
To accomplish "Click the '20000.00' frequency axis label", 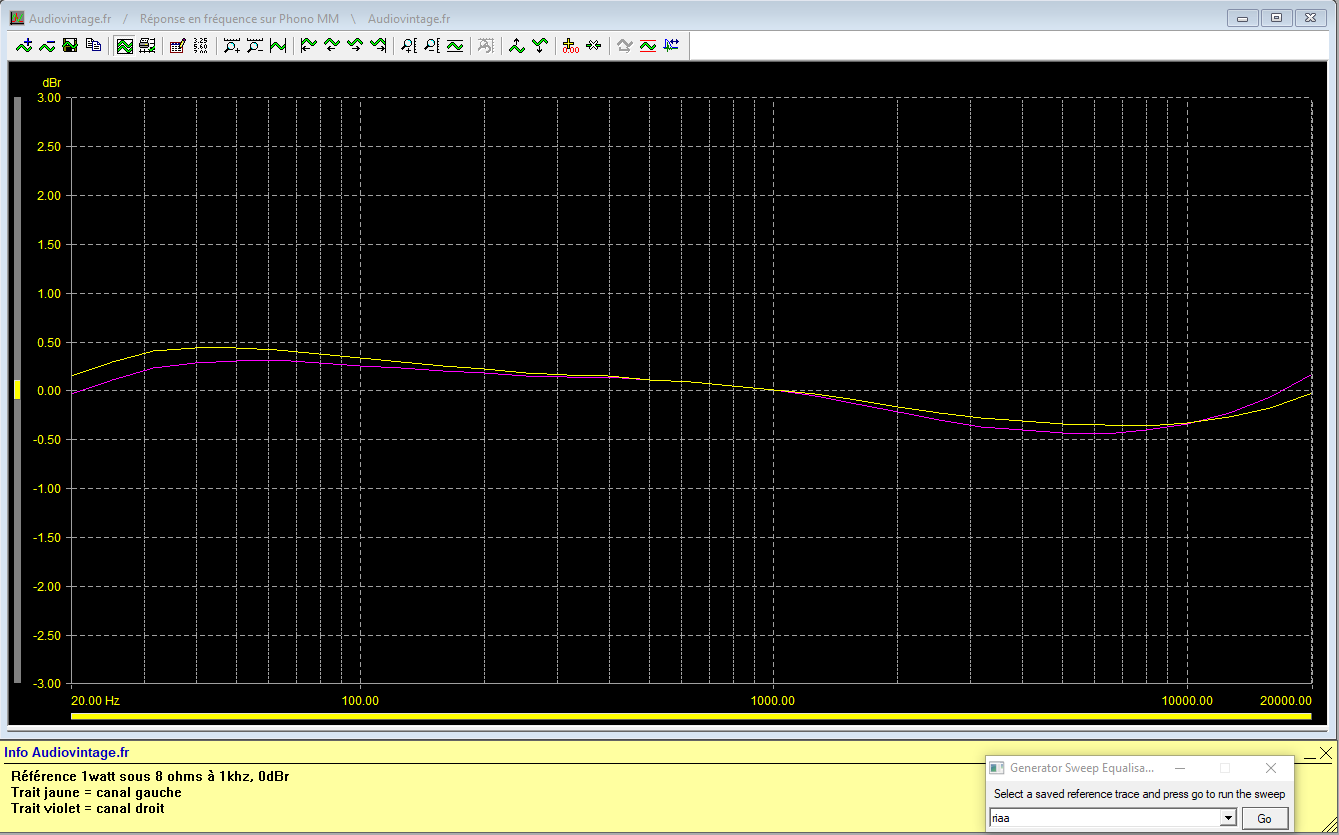I will [x=1285, y=701].
